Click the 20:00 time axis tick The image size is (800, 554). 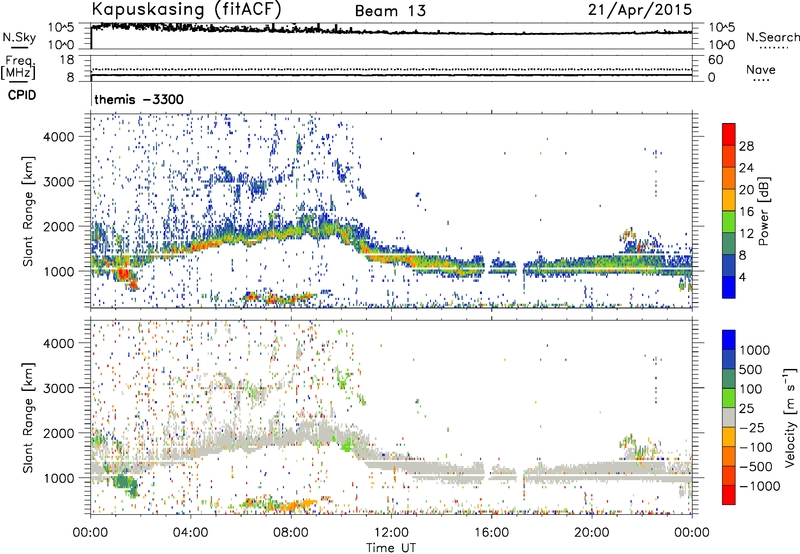coord(591,533)
